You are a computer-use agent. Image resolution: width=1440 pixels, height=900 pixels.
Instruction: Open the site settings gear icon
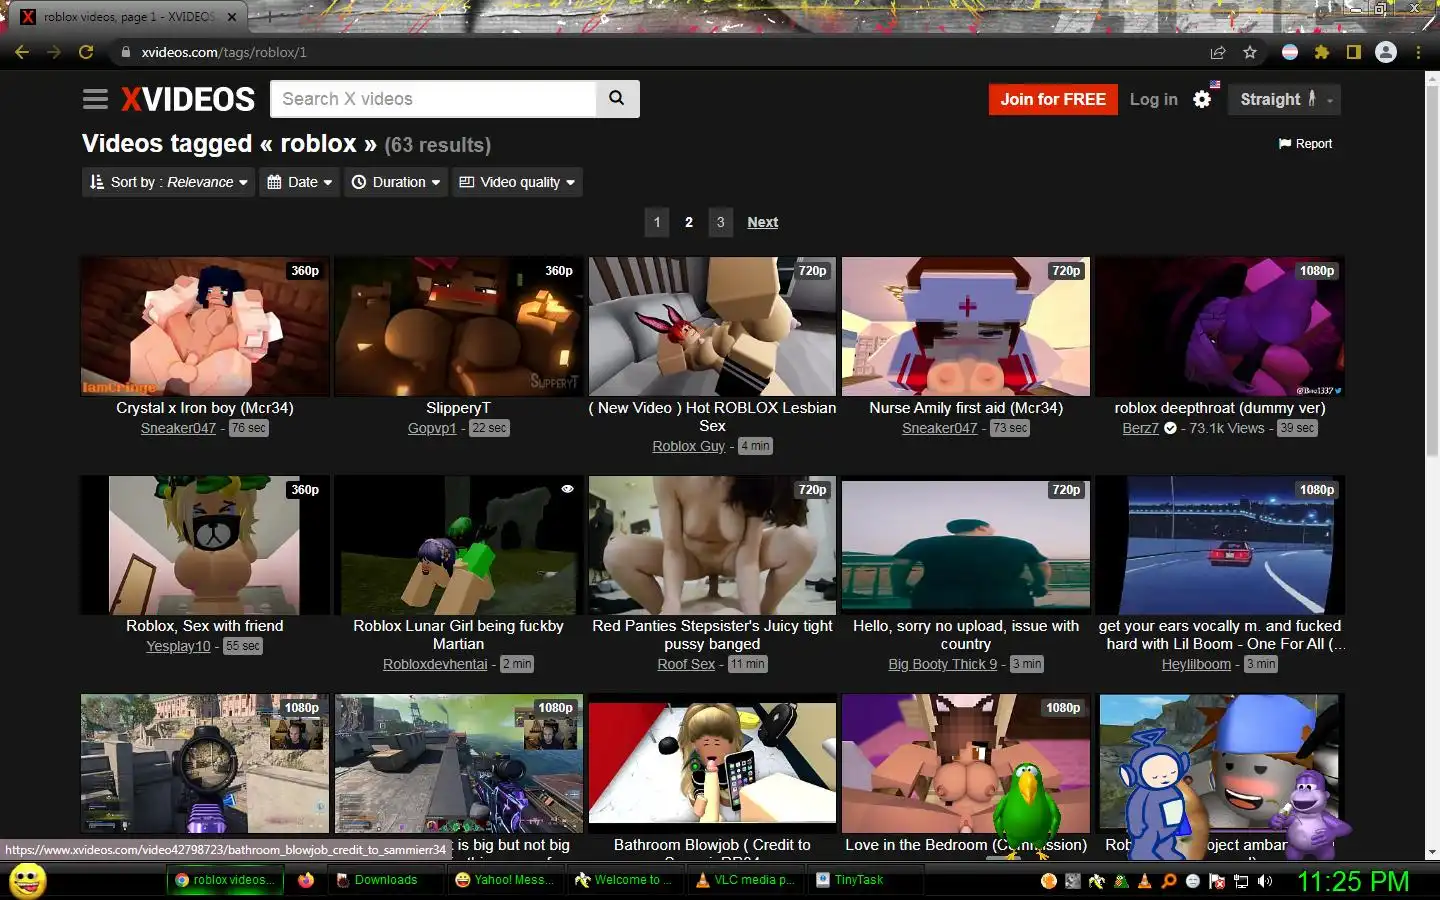(1202, 99)
